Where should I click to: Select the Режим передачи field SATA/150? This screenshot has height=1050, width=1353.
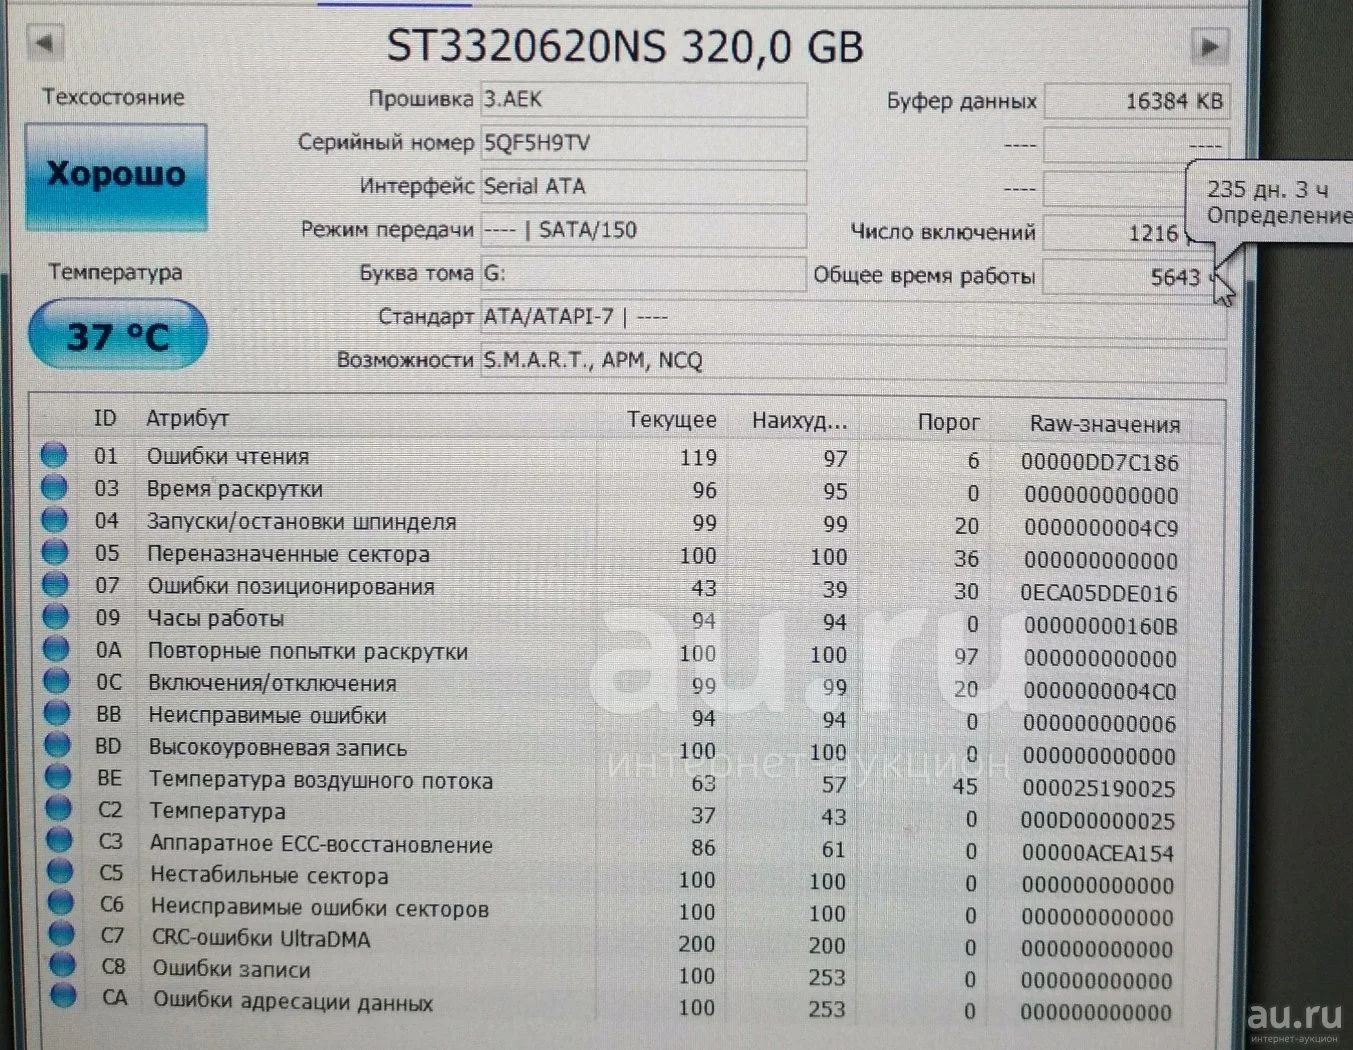click(x=643, y=230)
